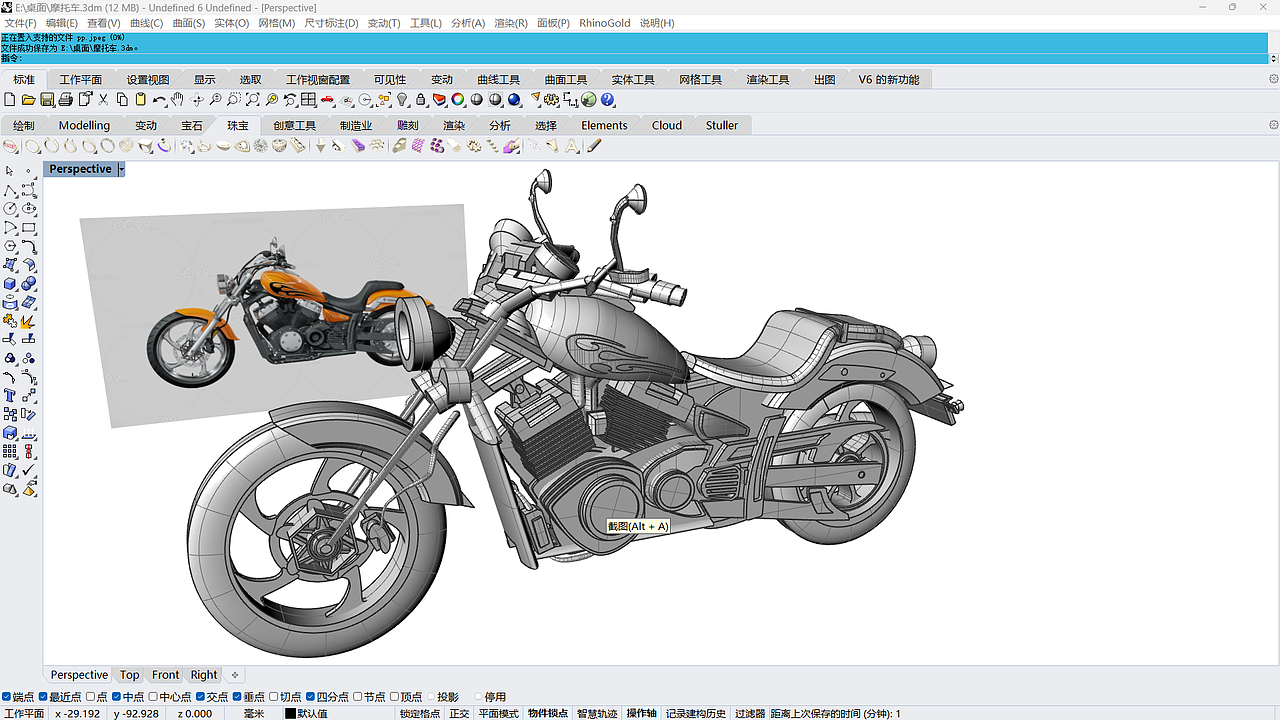Switch to the 曲线工具 toolbar tab
This screenshot has height=720, width=1280.
pos(499,80)
